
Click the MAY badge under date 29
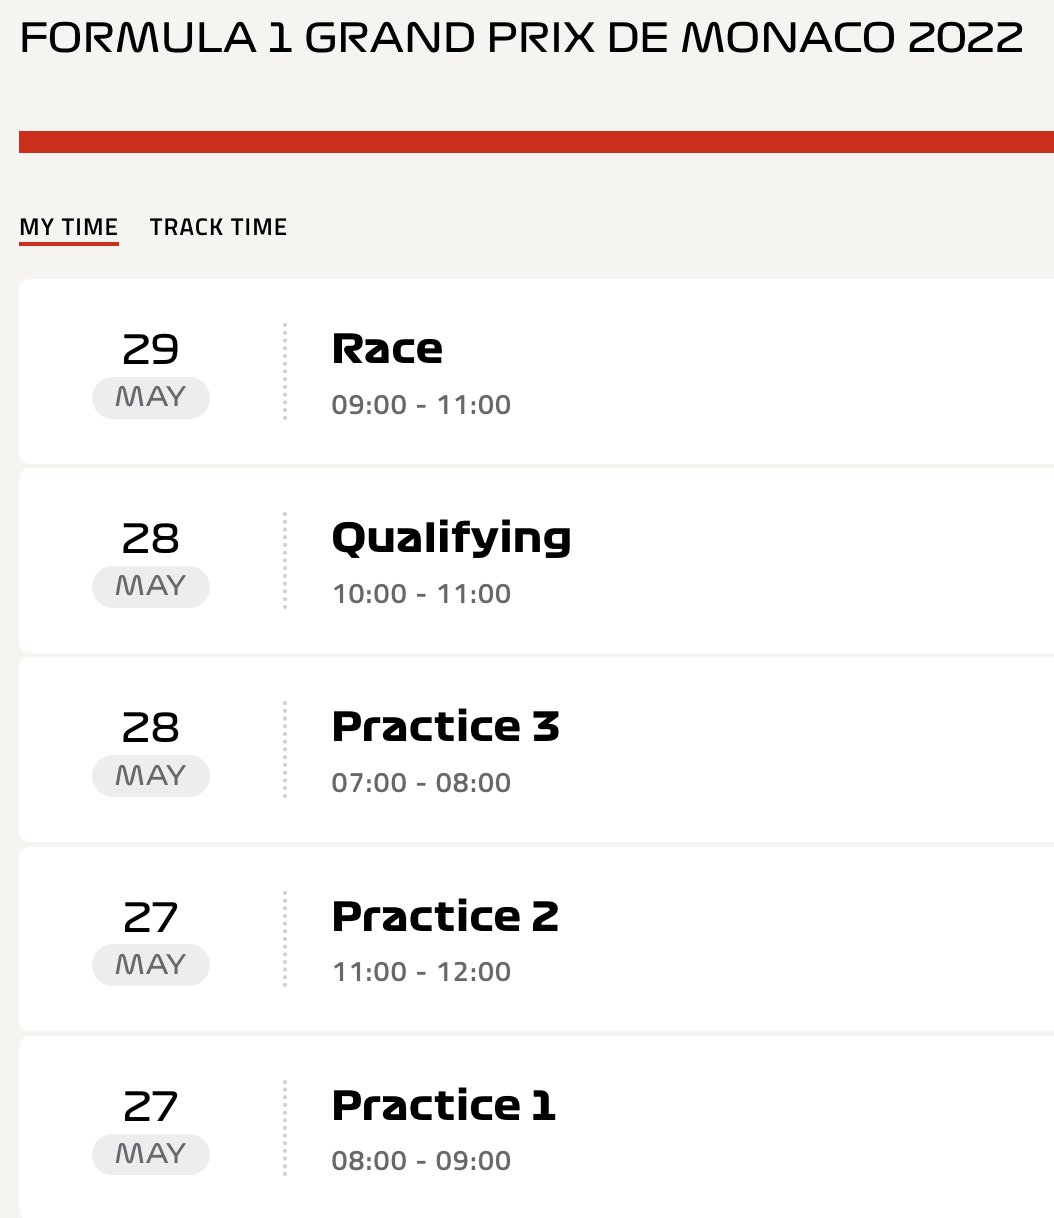click(x=151, y=398)
